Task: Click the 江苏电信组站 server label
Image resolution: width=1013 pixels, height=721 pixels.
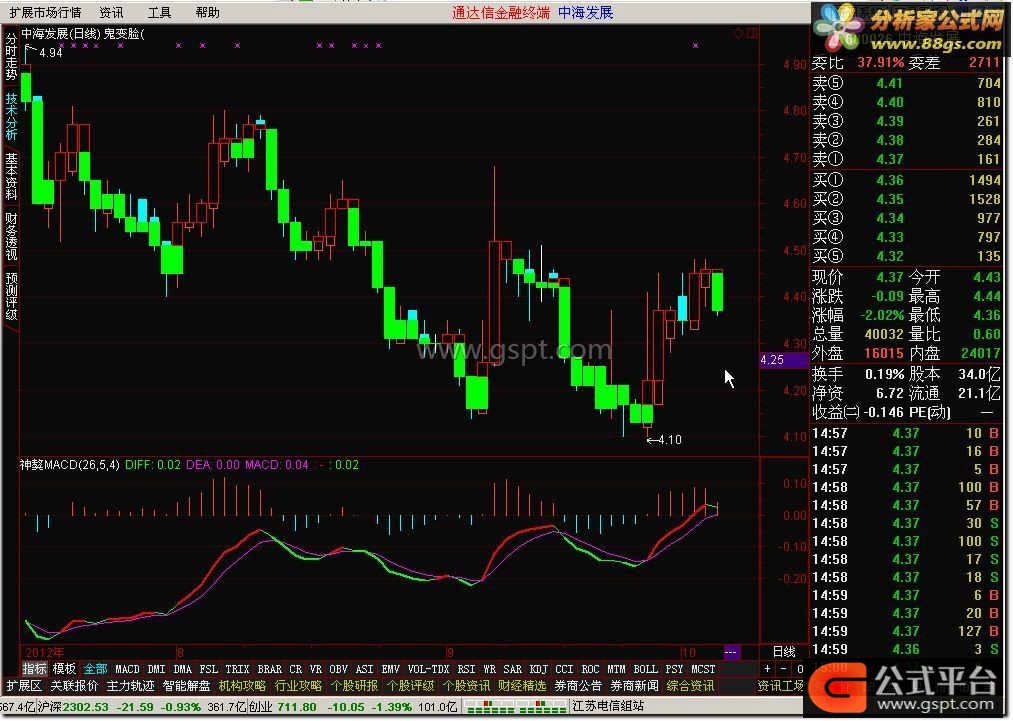Action: [608, 707]
